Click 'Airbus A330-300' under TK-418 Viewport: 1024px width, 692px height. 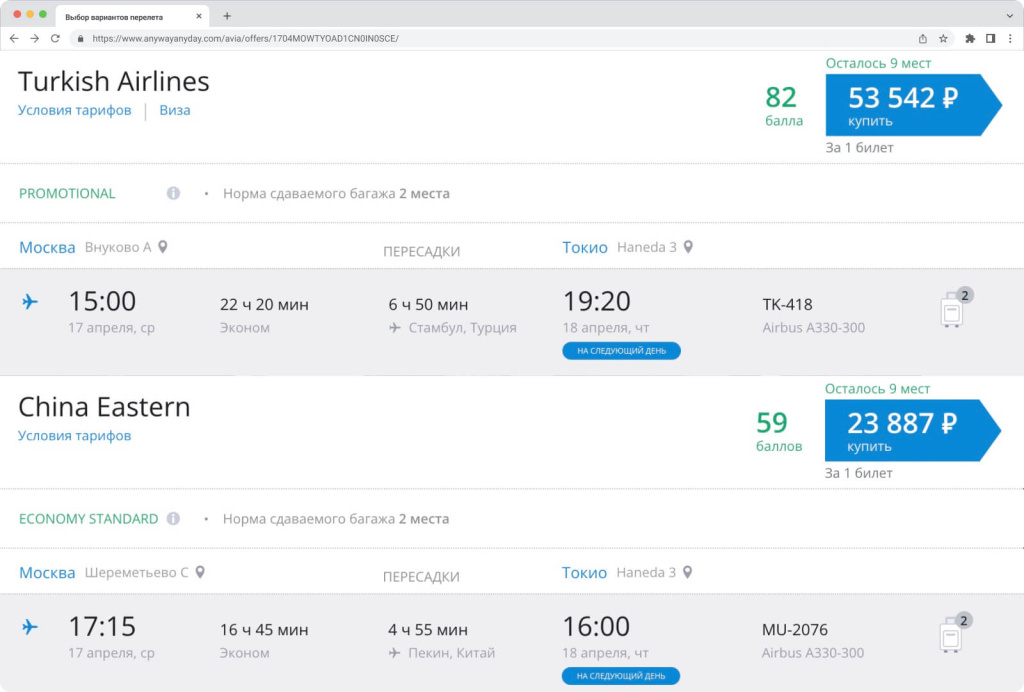point(814,328)
